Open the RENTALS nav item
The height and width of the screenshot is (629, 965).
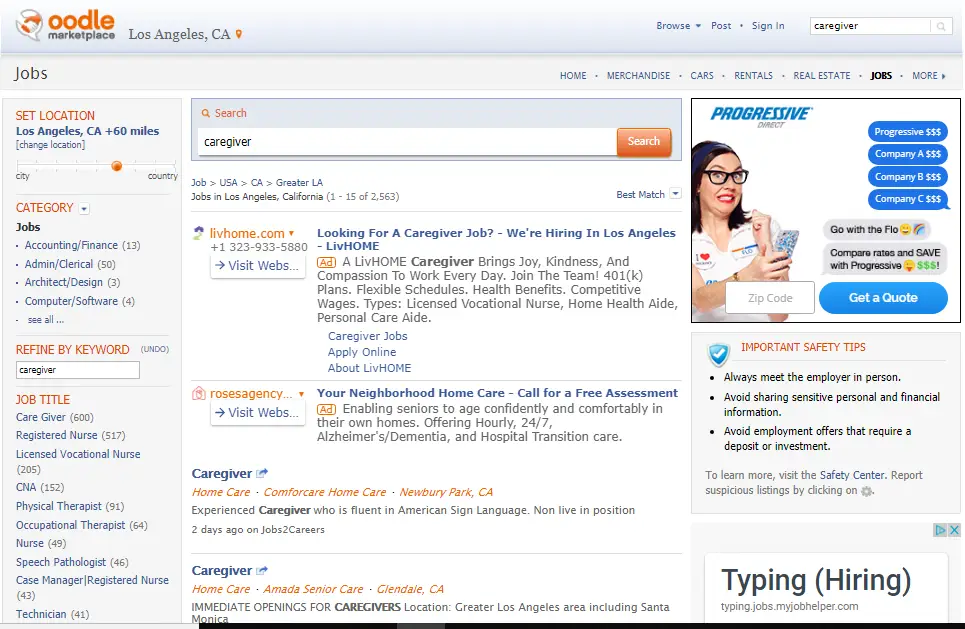(753, 76)
